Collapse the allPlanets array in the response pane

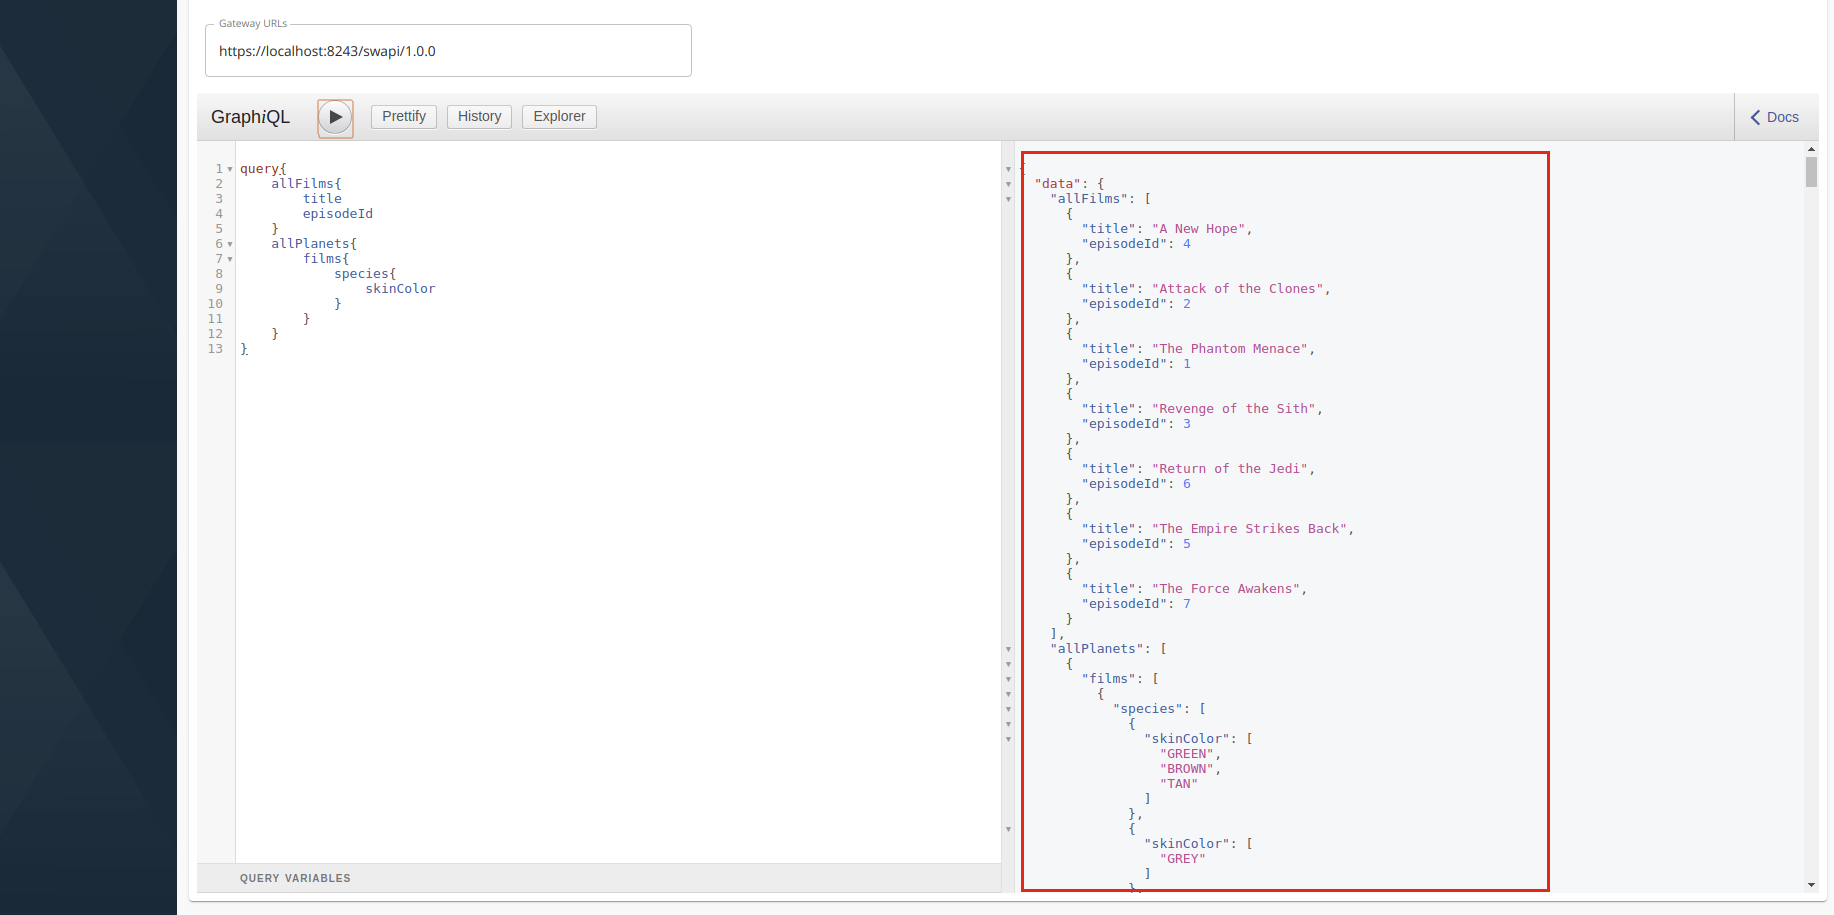1008,648
